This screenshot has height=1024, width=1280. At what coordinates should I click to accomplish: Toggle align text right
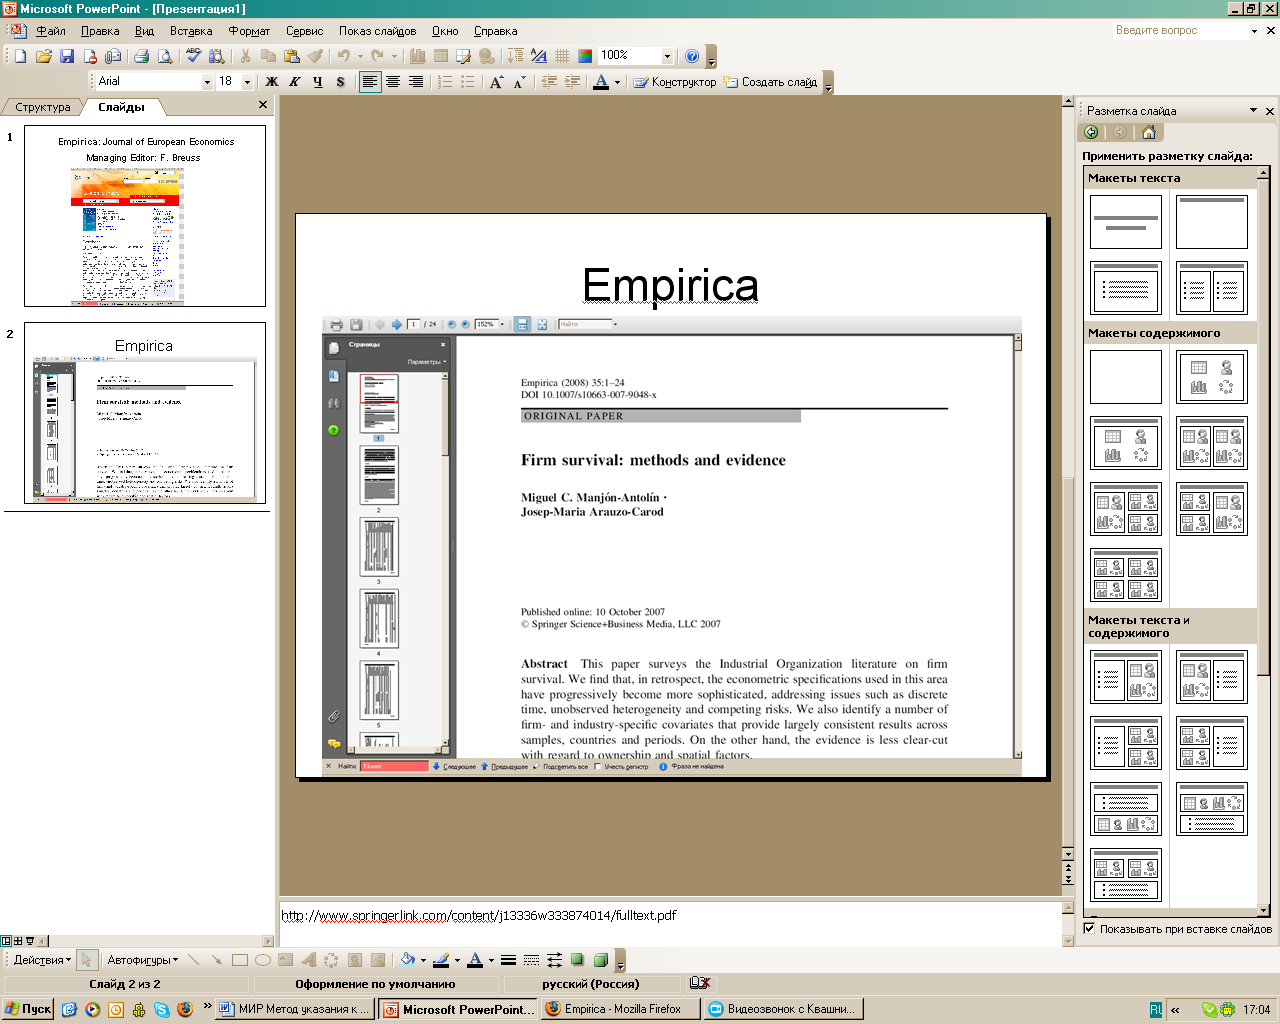[x=416, y=82]
